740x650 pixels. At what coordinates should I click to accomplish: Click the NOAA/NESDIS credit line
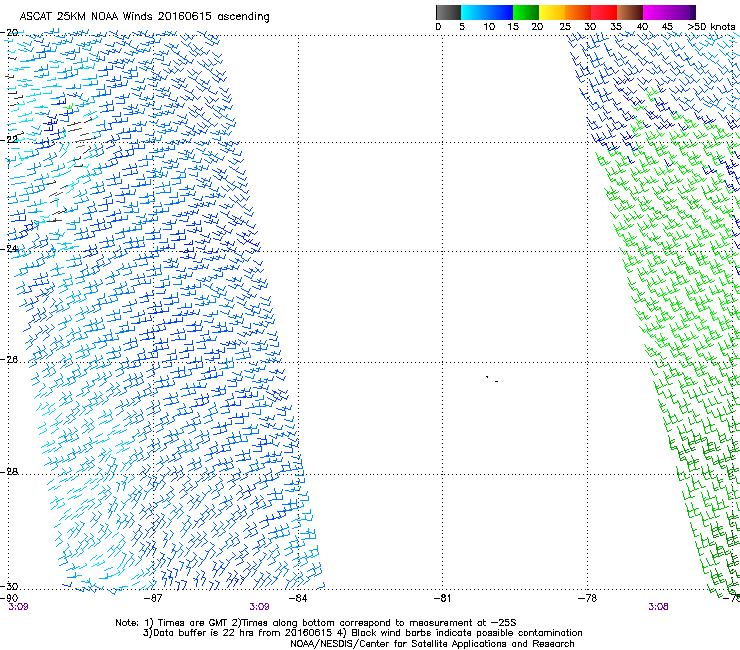(x=432, y=644)
